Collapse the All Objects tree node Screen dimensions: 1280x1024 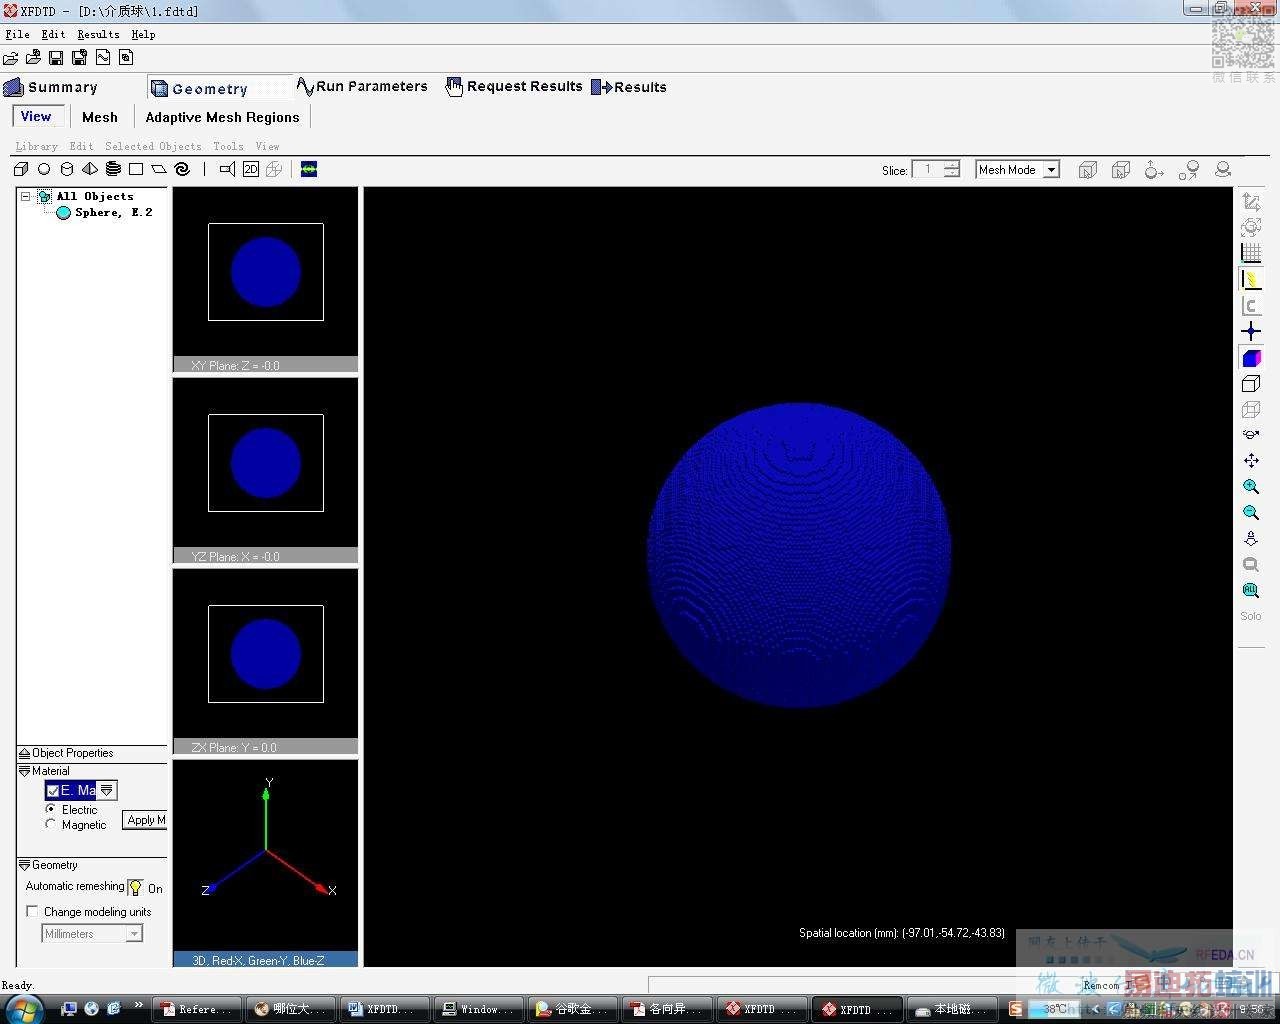tap(26, 197)
